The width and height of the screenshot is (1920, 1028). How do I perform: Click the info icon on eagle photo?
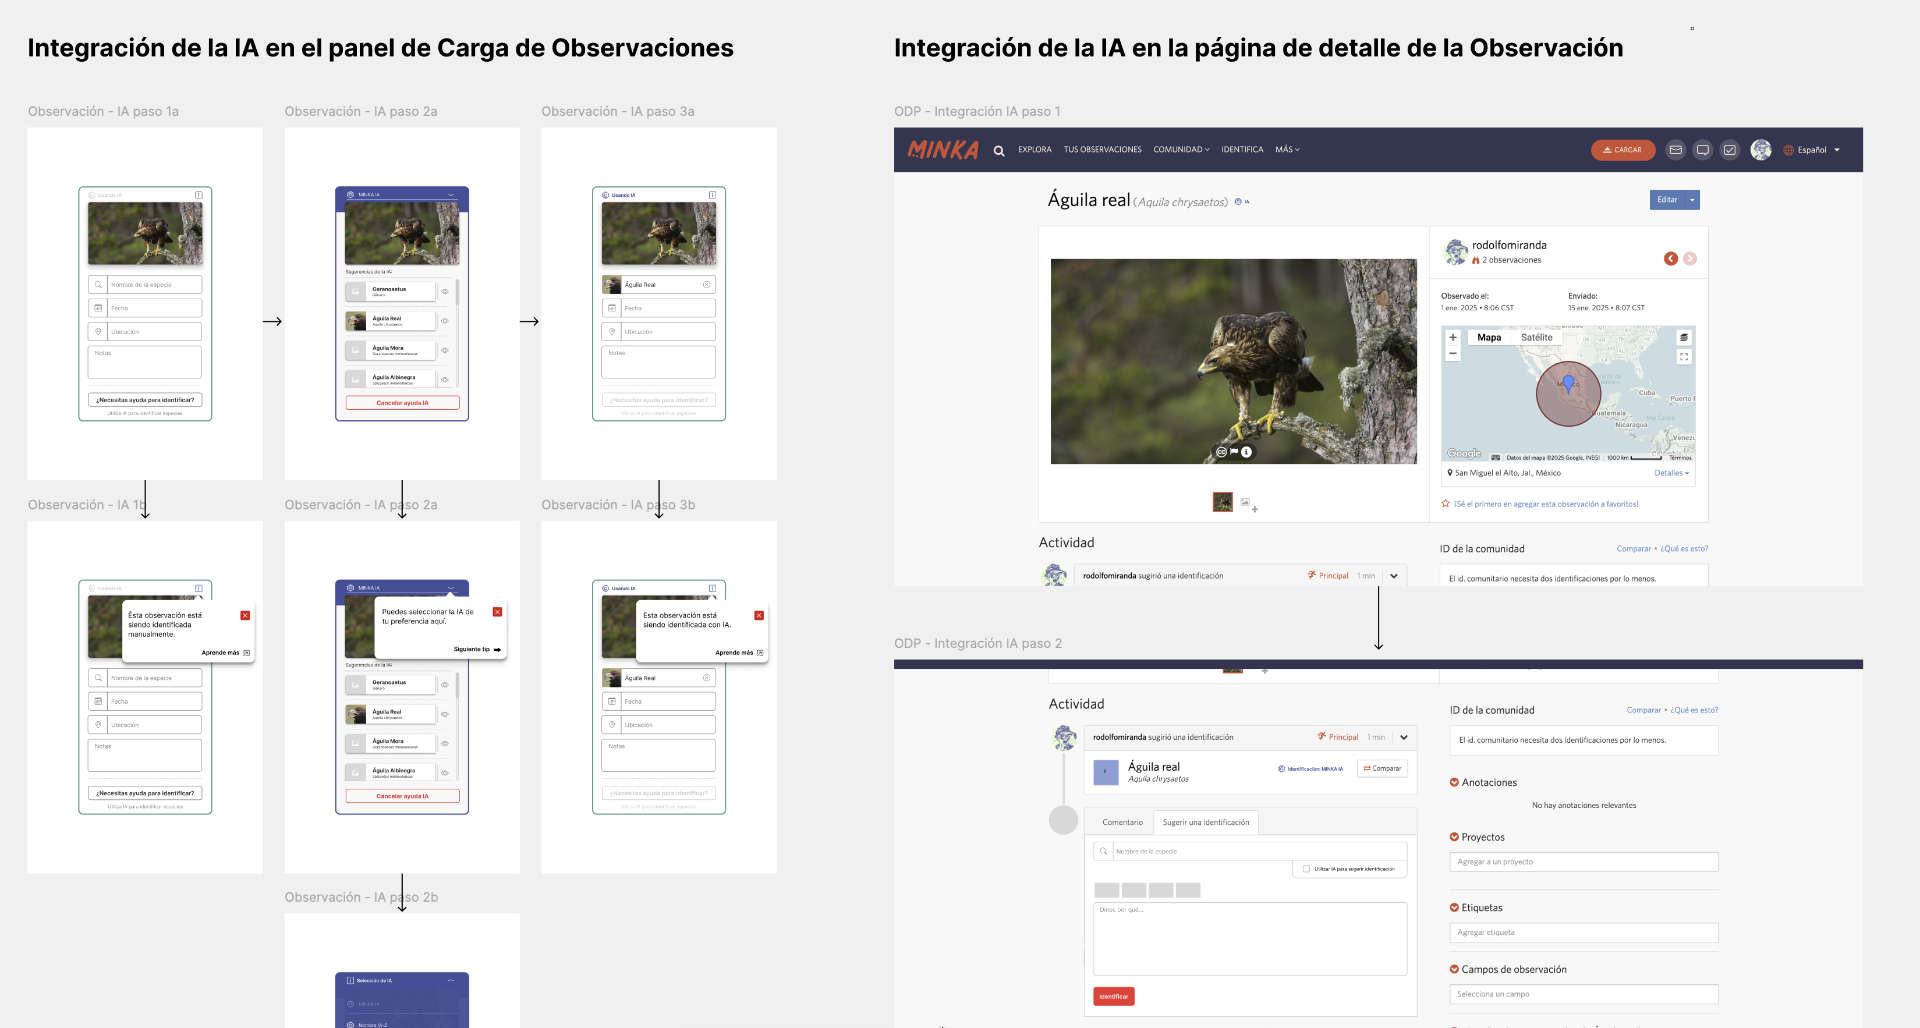1246,452
